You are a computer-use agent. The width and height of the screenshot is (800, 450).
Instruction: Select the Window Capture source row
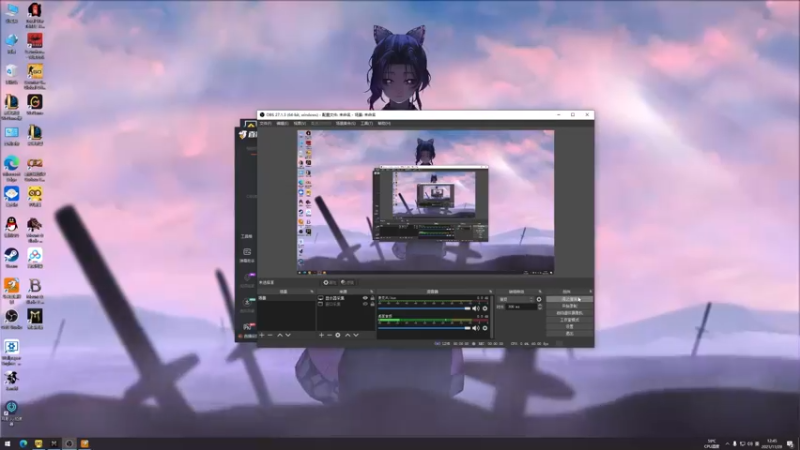[346, 304]
